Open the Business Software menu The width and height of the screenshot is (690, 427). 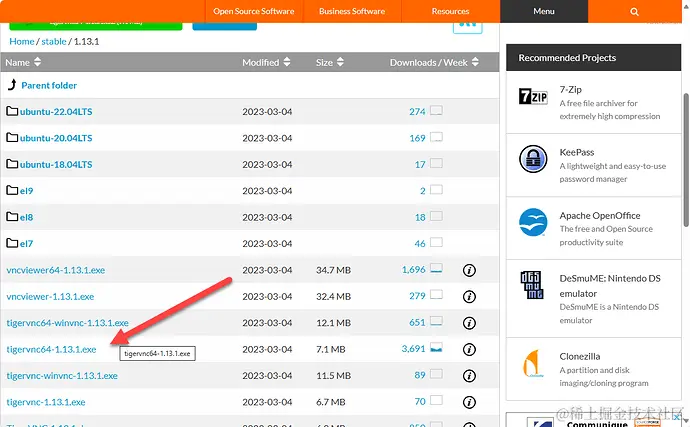coord(352,11)
